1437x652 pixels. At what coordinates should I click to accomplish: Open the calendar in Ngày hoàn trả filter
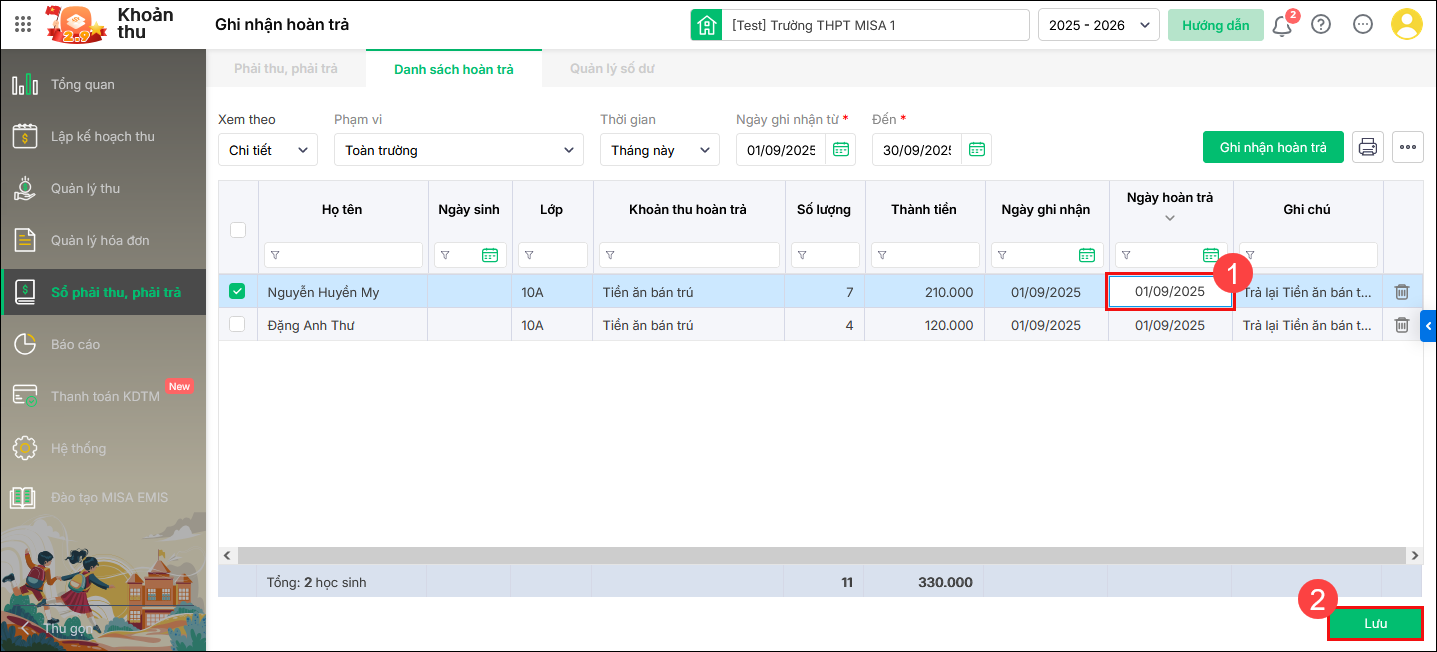coord(1211,255)
